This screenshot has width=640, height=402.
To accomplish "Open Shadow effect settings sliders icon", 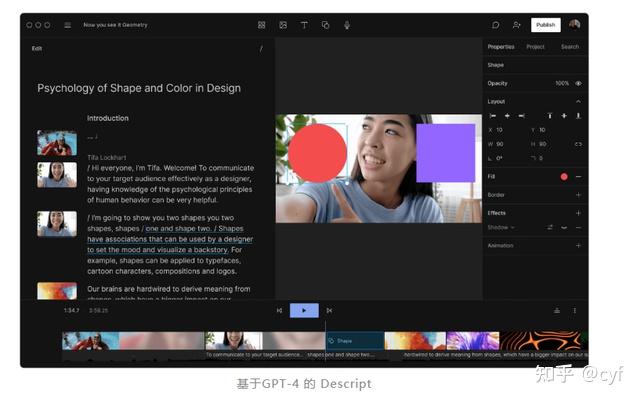I will (x=550, y=227).
